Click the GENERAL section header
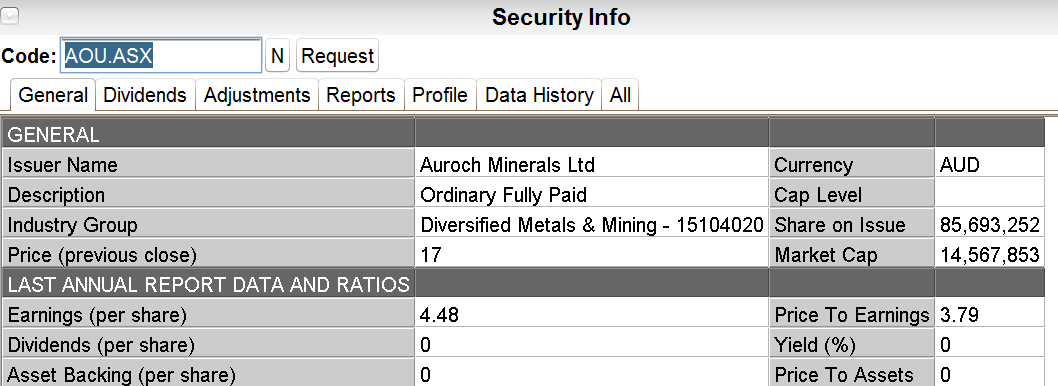This screenshot has width=1058, height=386. (208, 134)
